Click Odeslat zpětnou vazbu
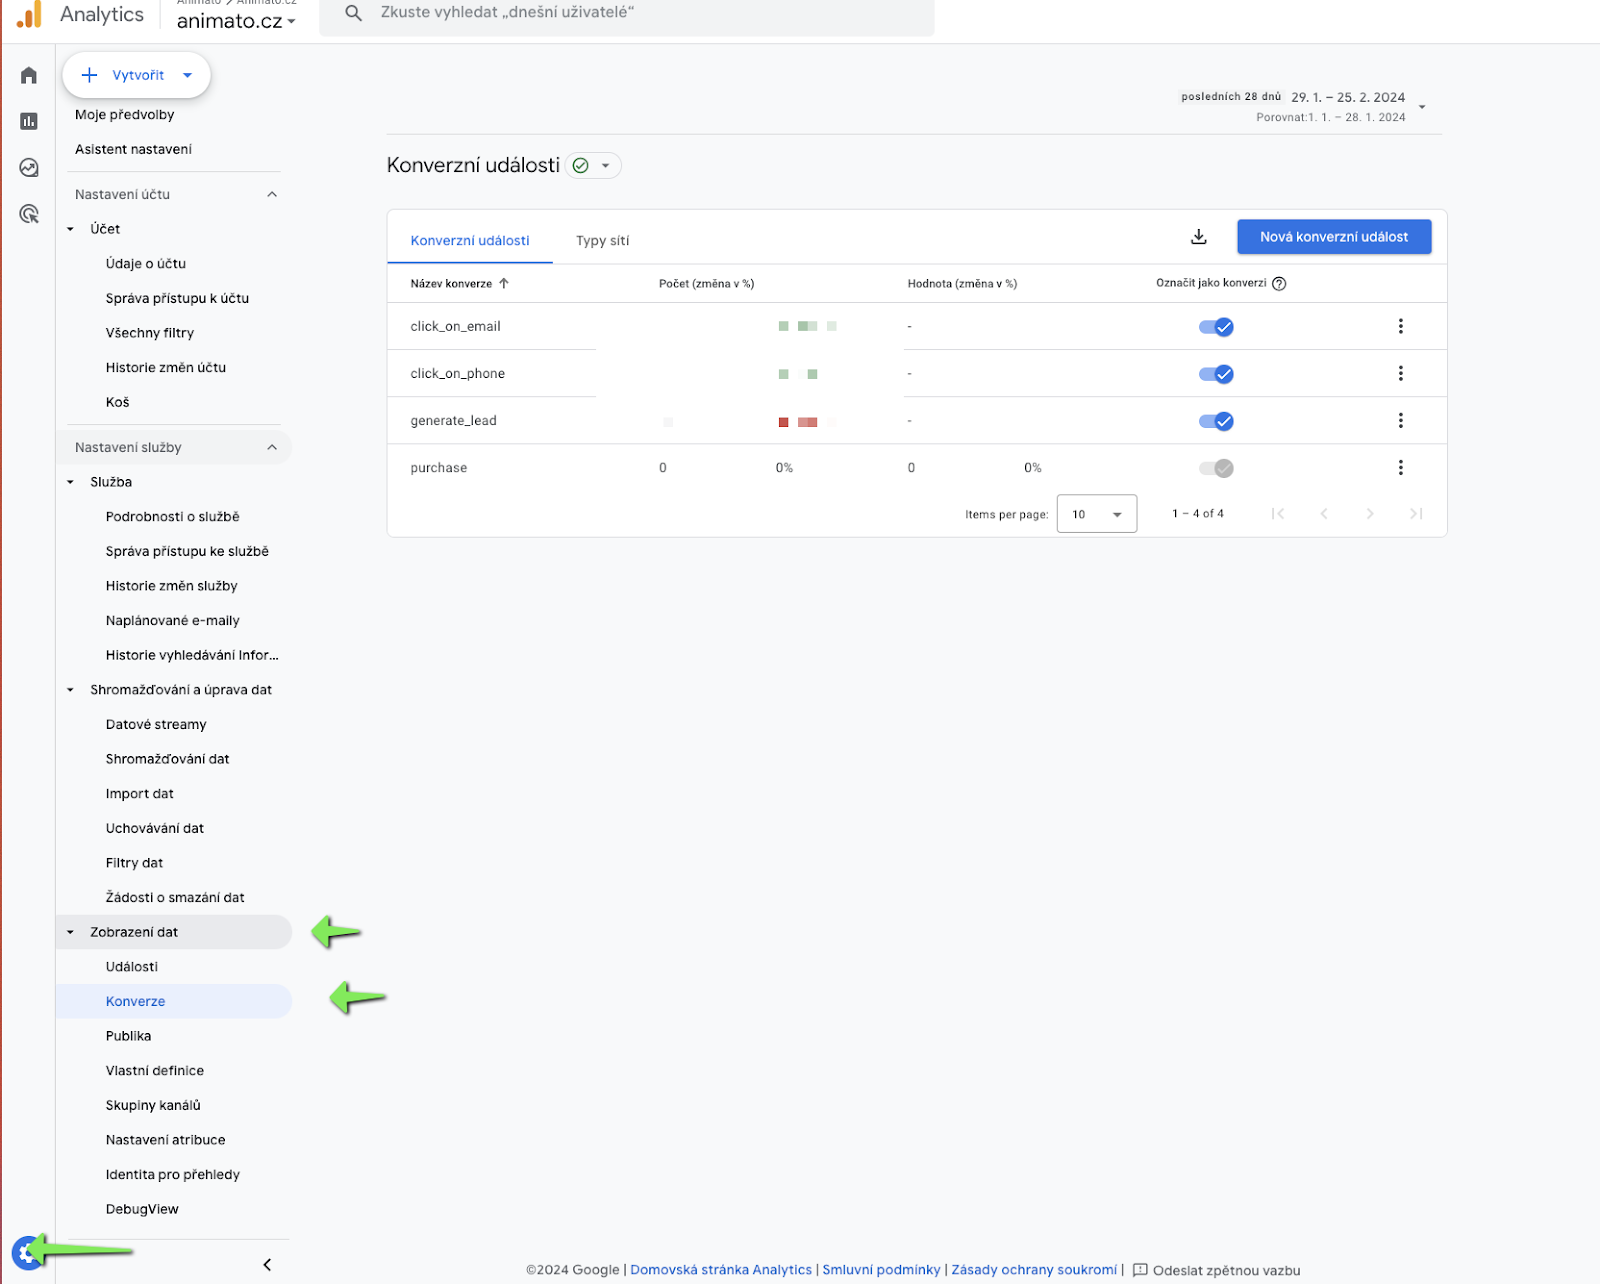 [x=1226, y=1270]
